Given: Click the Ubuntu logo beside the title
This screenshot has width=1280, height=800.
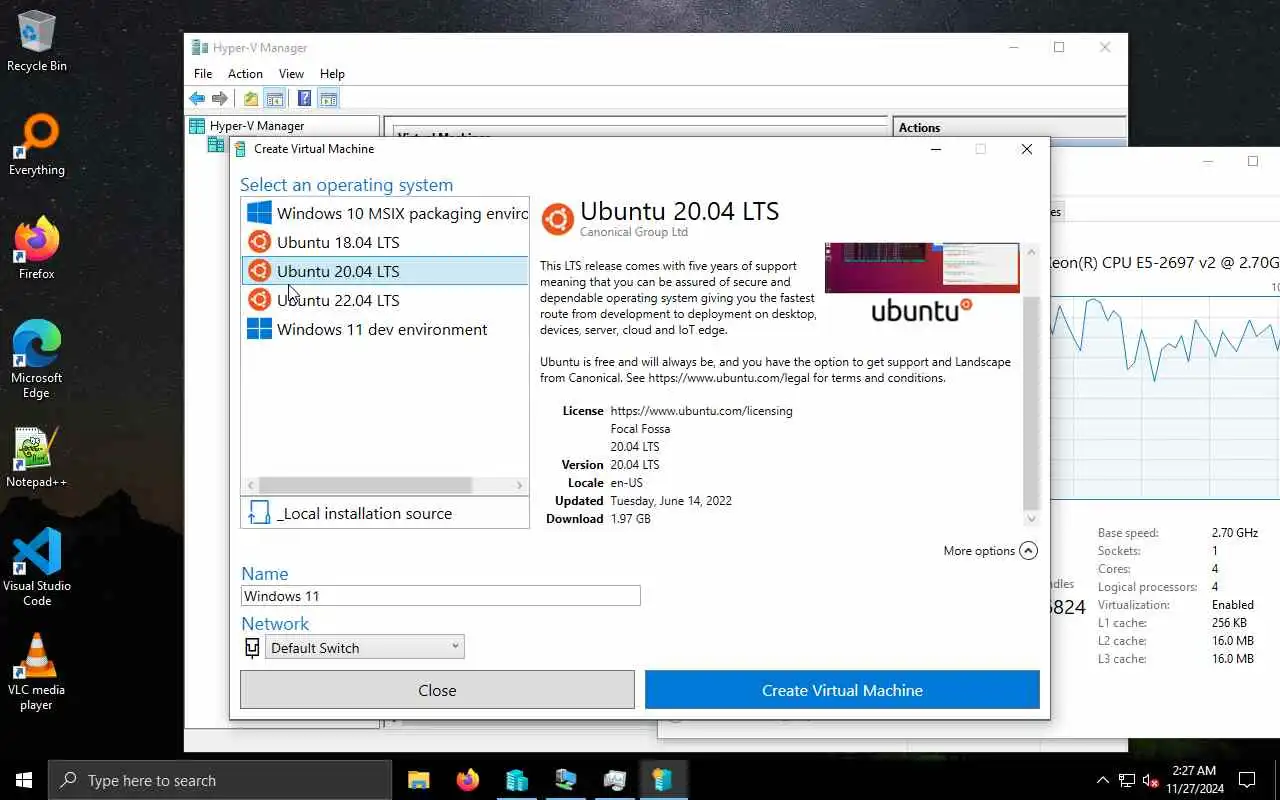Looking at the screenshot, I should (557, 219).
